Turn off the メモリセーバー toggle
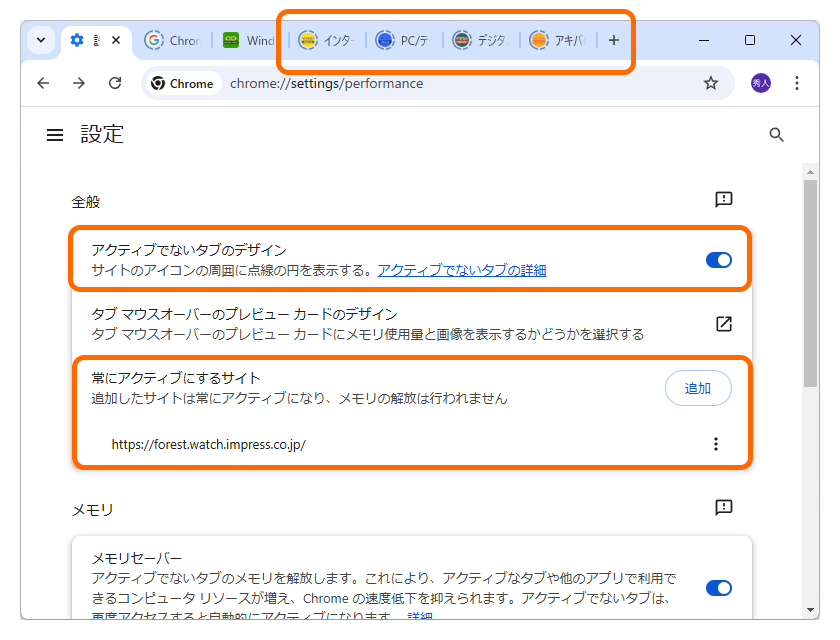The image size is (840, 640). pyautogui.click(x=718, y=588)
